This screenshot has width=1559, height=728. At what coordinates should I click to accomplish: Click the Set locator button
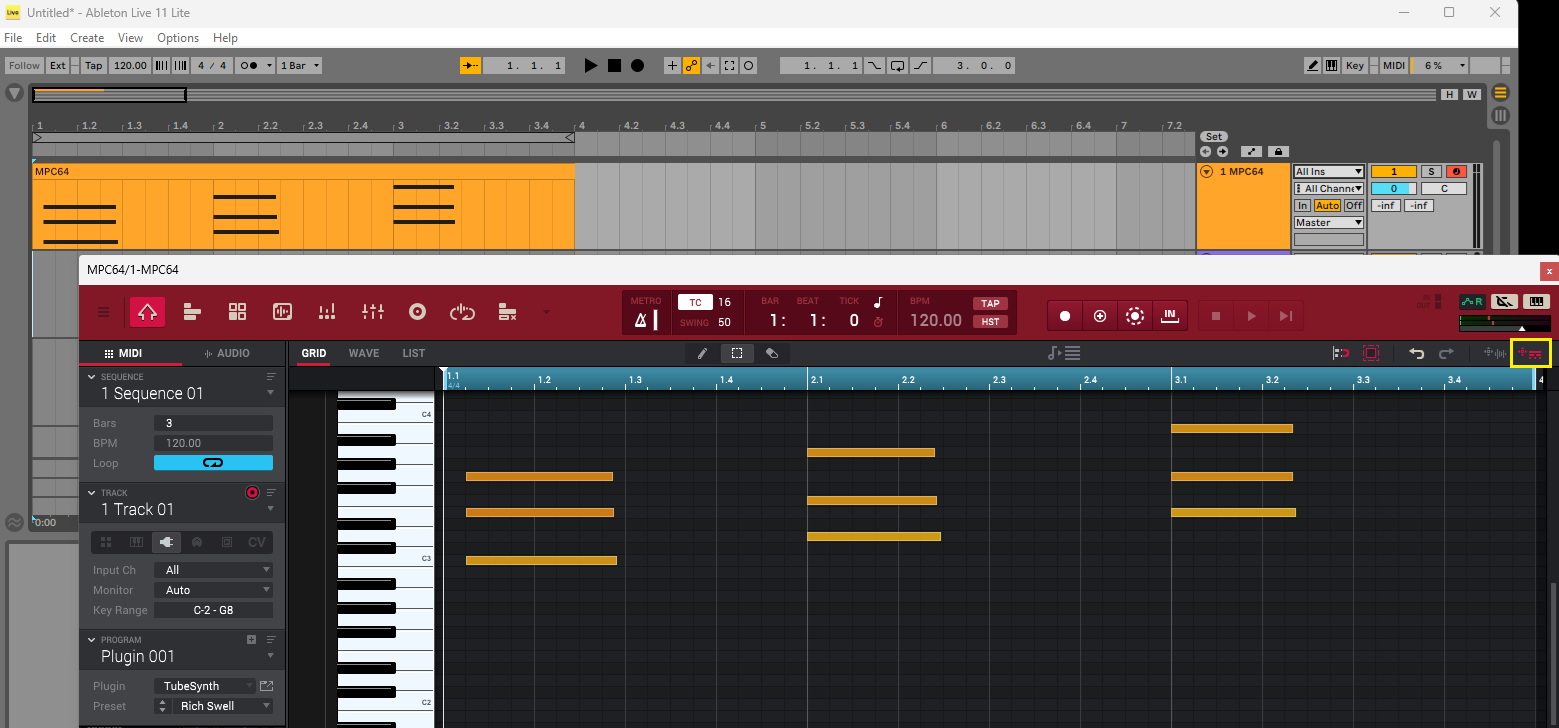1213,136
